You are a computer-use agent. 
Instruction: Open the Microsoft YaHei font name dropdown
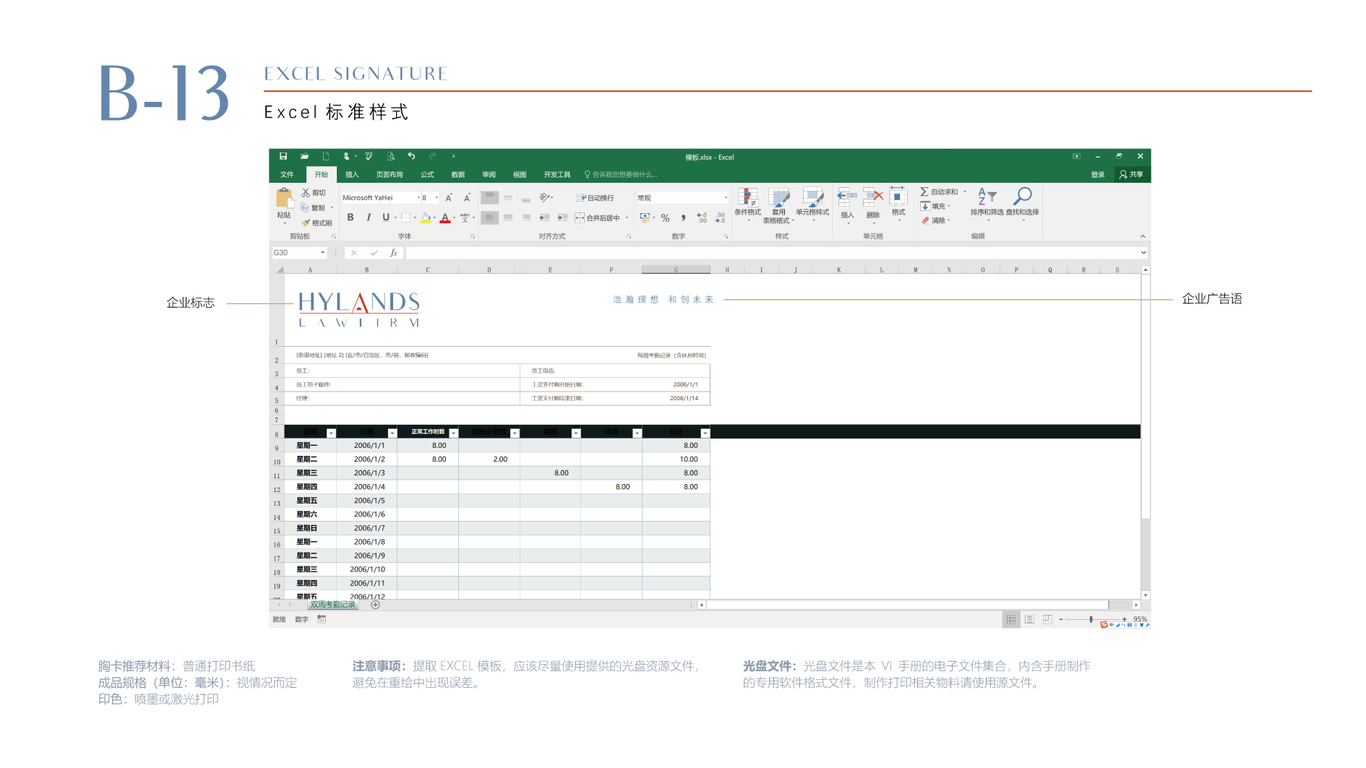(x=418, y=198)
